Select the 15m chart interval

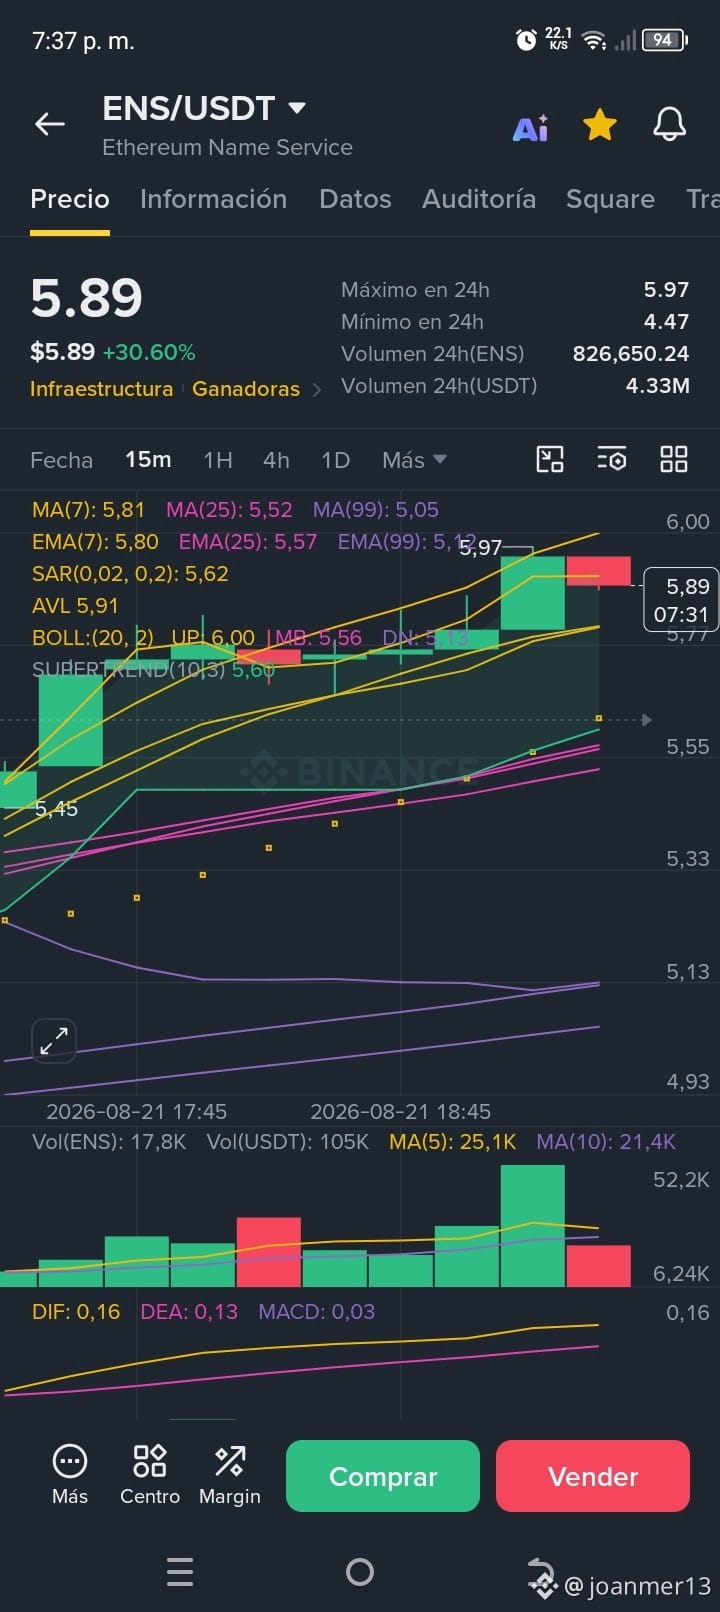[148, 460]
